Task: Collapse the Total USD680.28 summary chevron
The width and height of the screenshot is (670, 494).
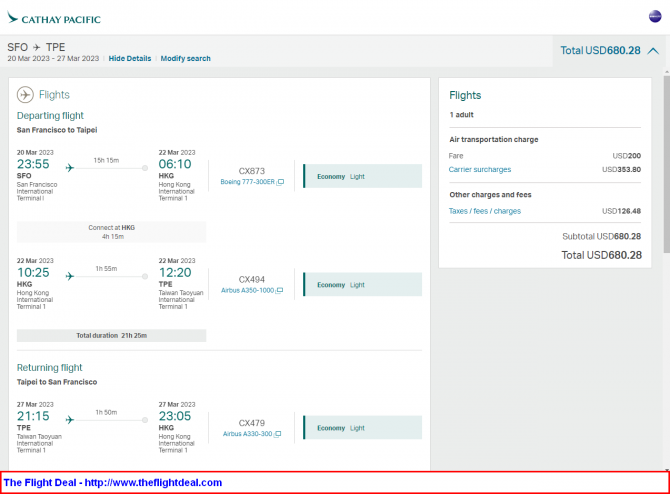Action: pyautogui.click(x=653, y=51)
